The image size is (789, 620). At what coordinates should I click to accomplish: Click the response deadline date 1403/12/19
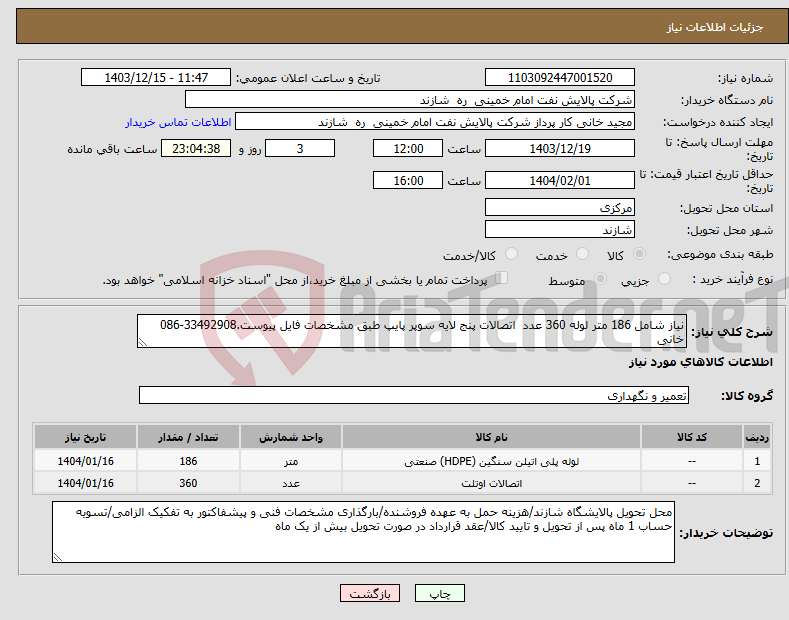point(560,148)
